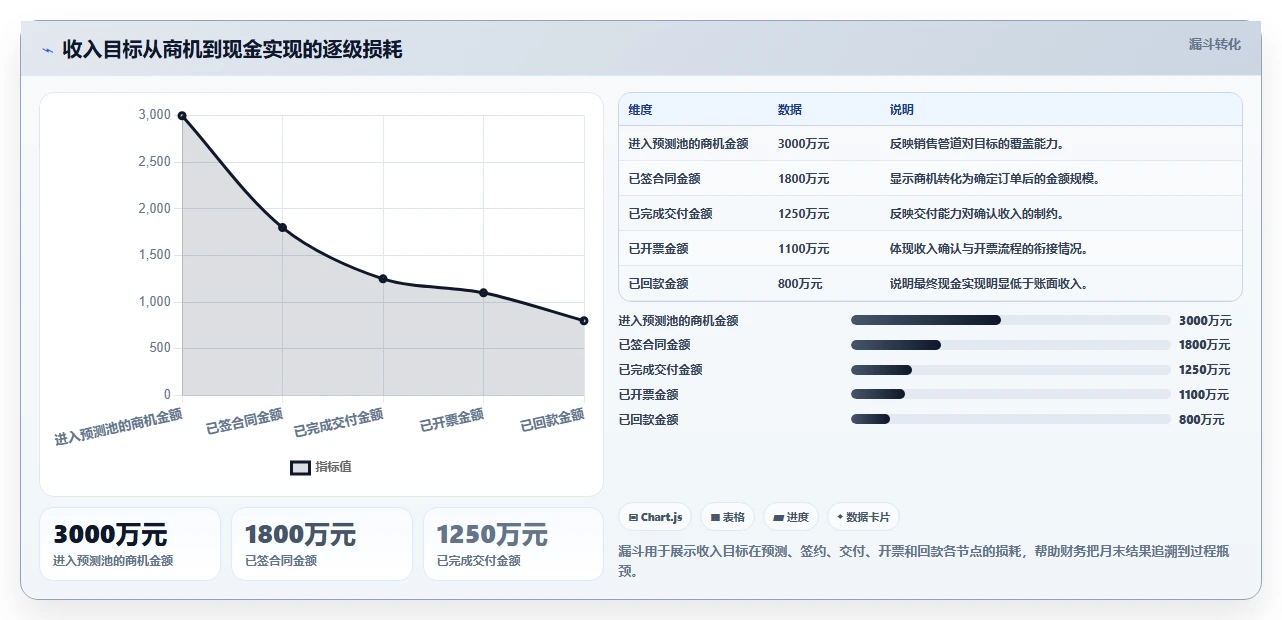Click description 反映销售管道对目标的覆盖能力
Screen dimensions: 1282x620
(x=976, y=144)
